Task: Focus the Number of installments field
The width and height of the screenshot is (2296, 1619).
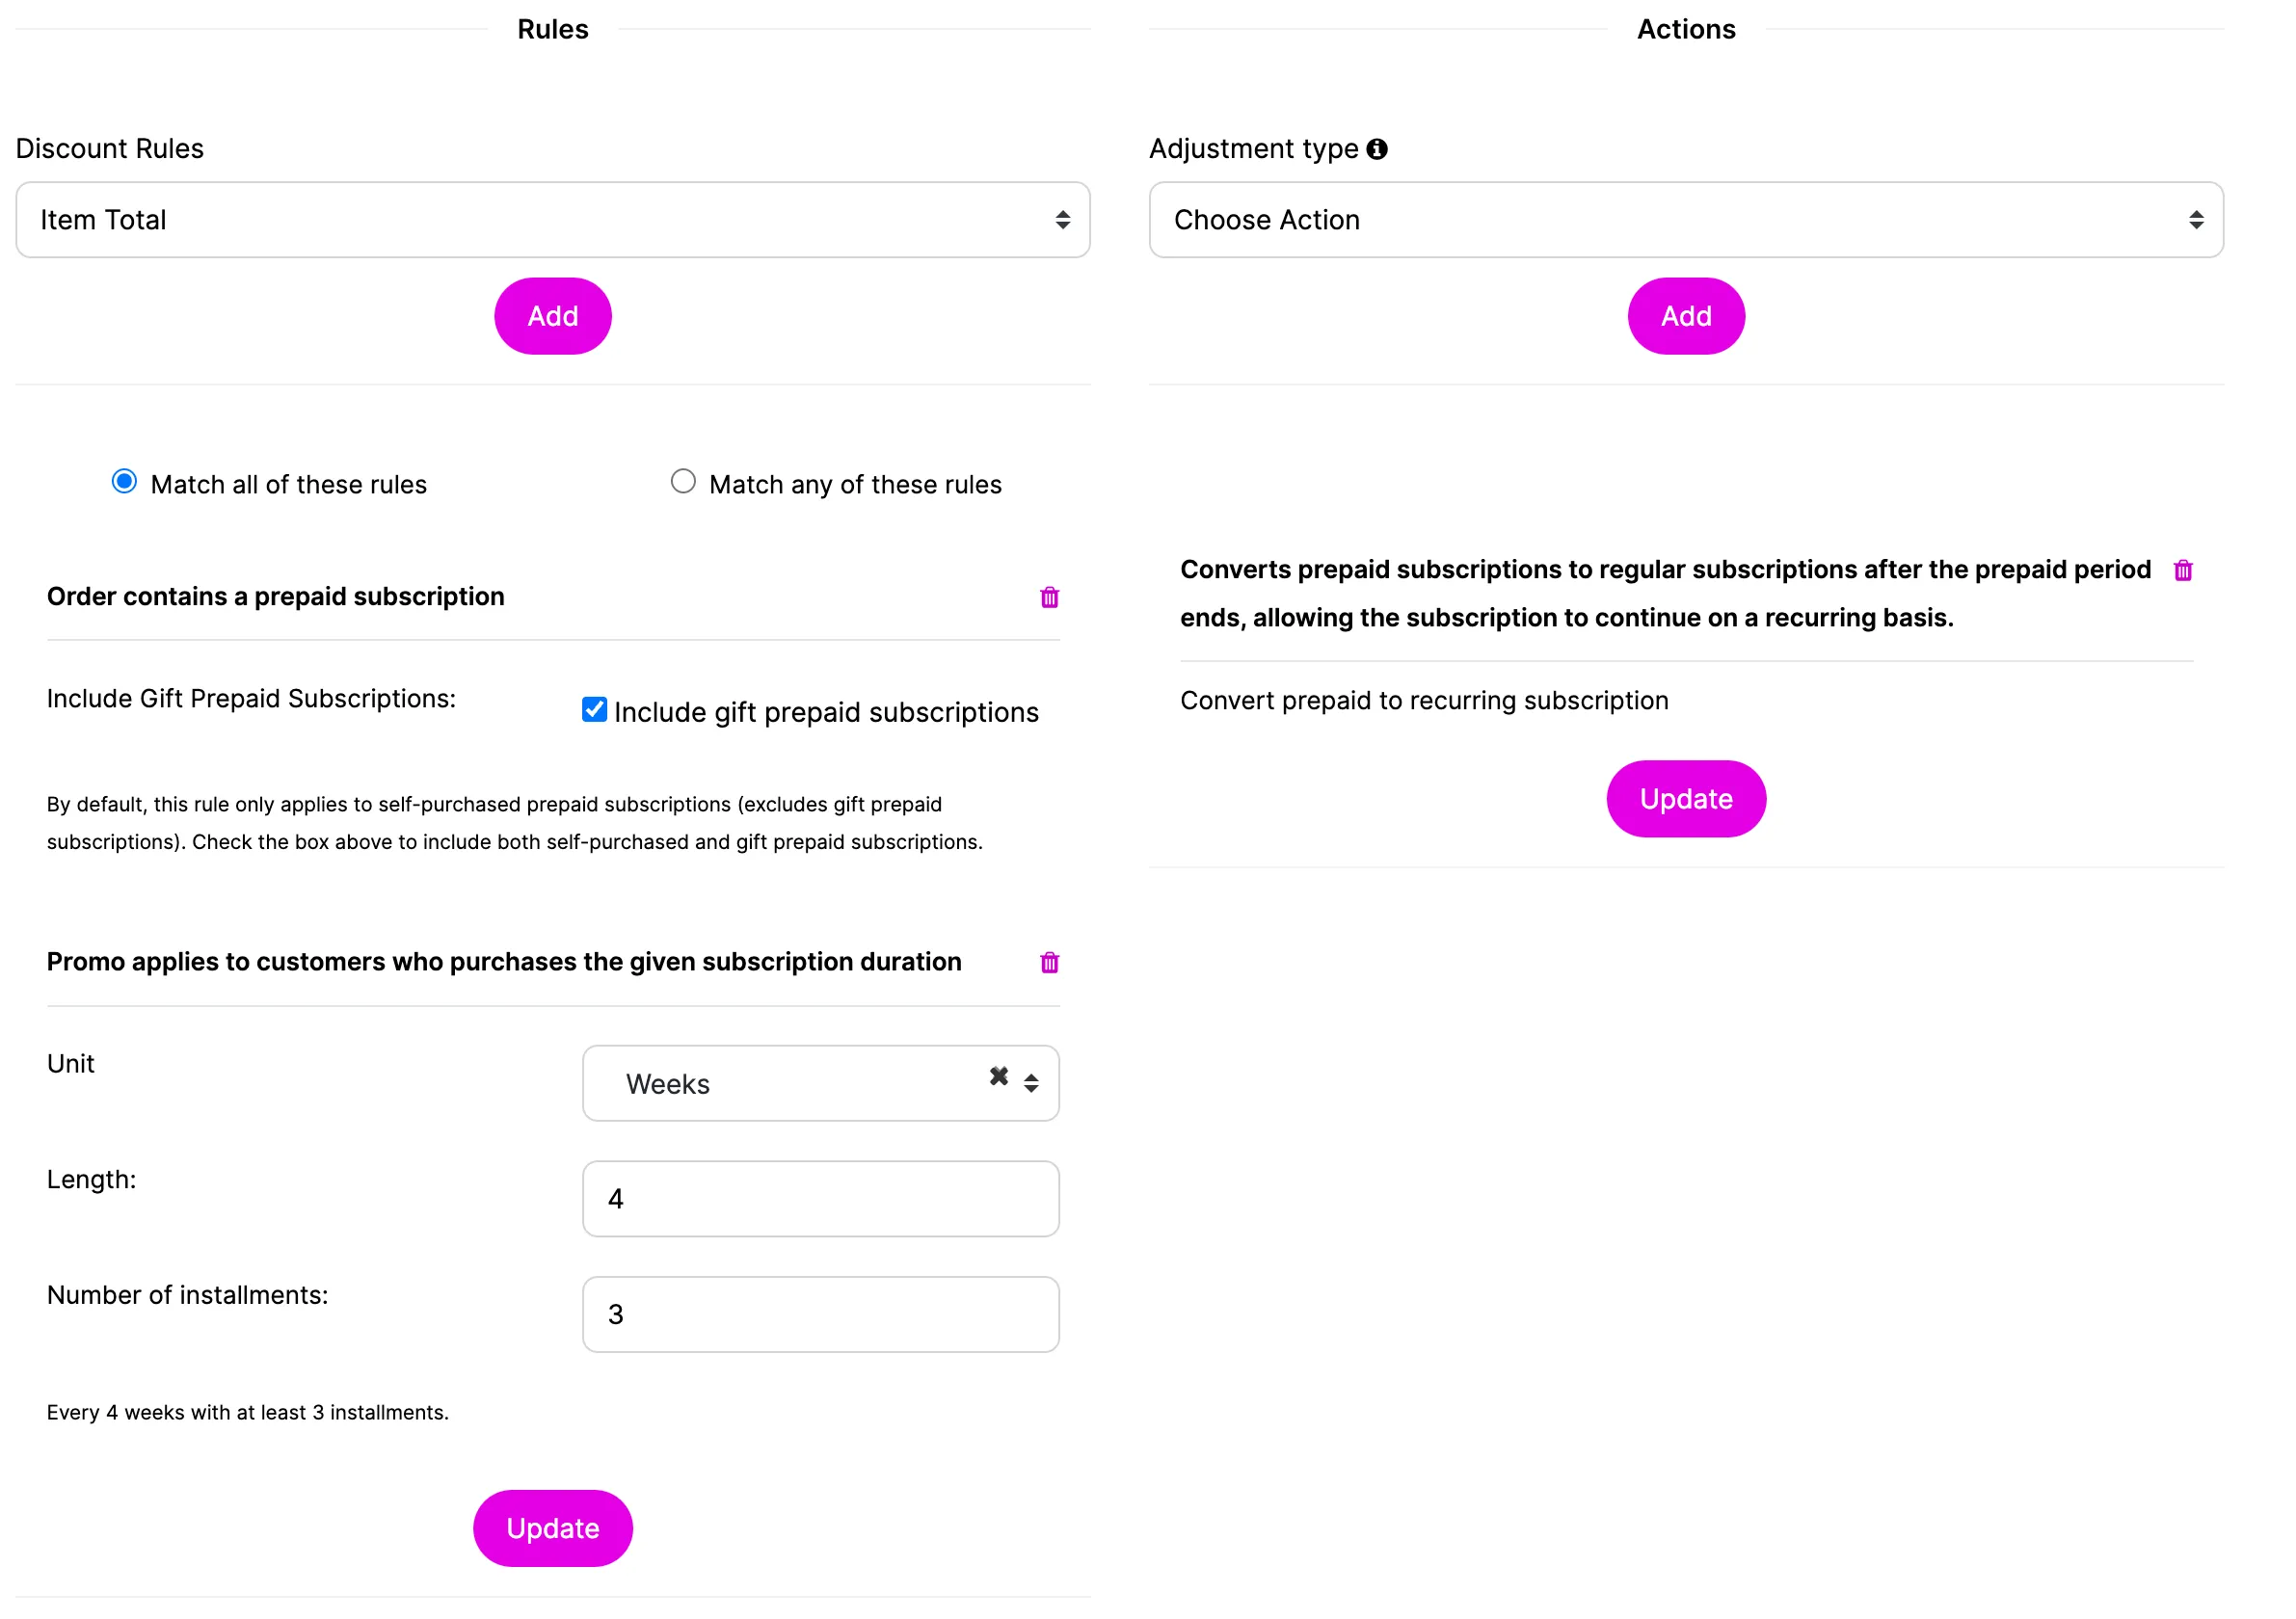Action: click(820, 1314)
